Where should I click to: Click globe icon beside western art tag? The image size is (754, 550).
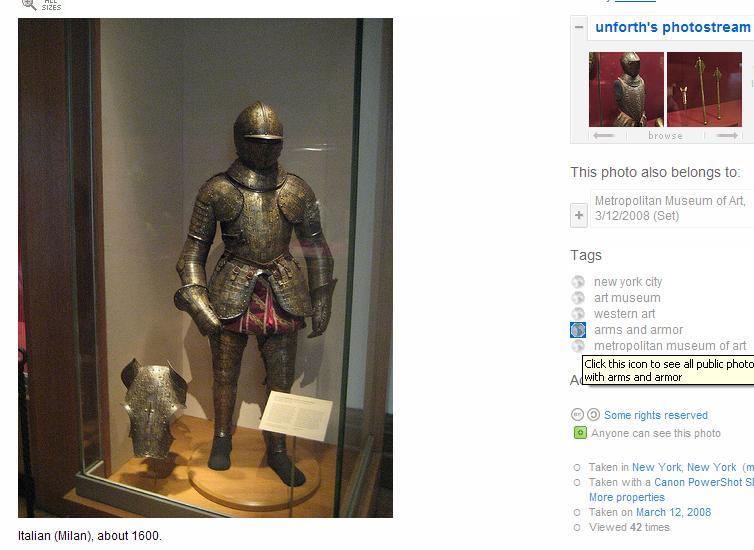pyautogui.click(x=578, y=314)
